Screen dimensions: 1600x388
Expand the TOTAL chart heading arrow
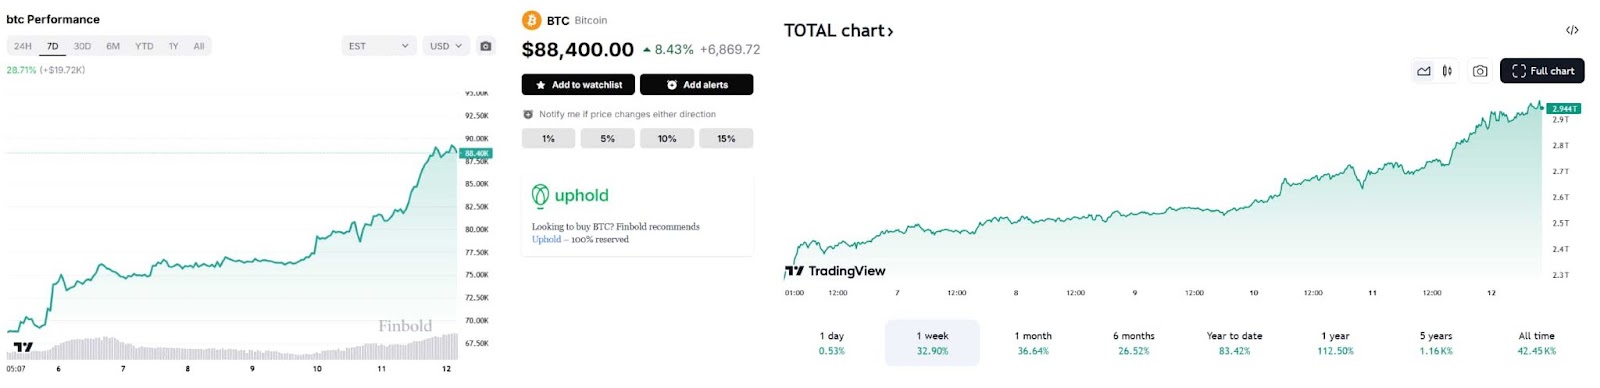coord(890,32)
